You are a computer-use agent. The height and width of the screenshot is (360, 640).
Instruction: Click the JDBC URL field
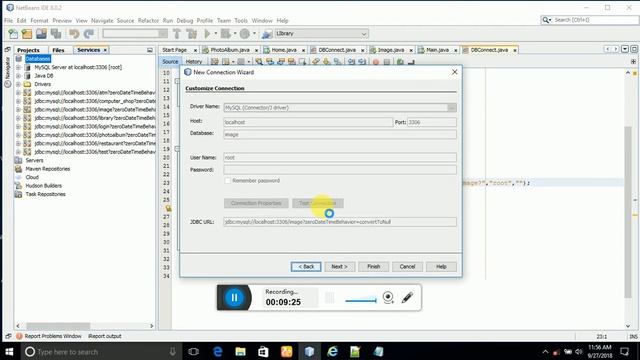pos(340,222)
